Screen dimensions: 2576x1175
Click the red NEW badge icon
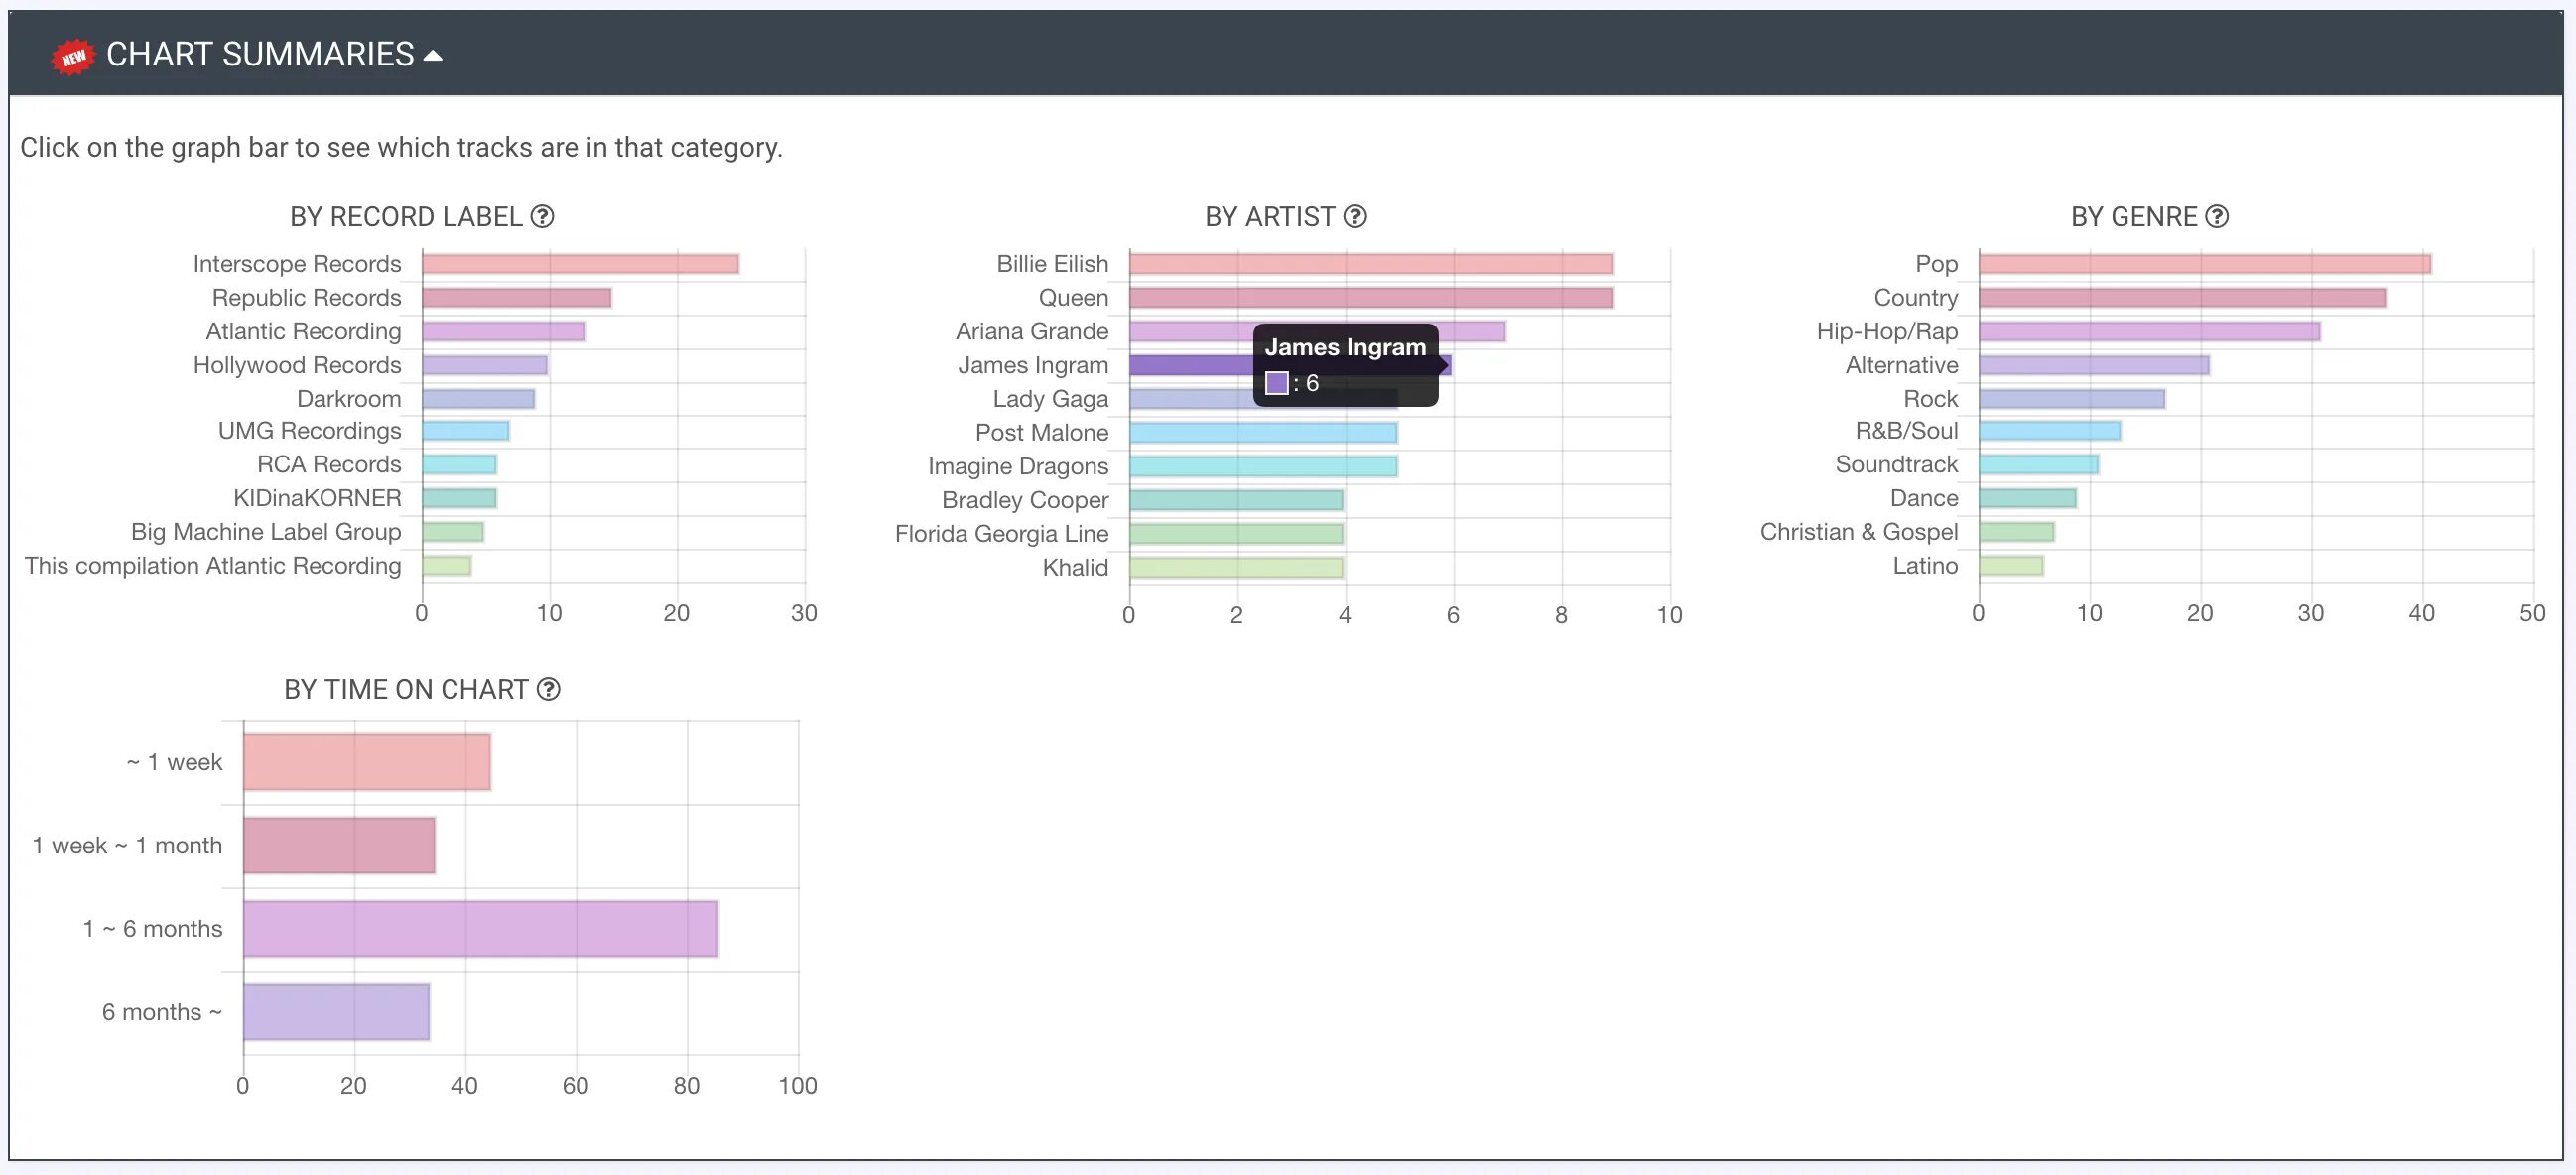click(73, 56)
